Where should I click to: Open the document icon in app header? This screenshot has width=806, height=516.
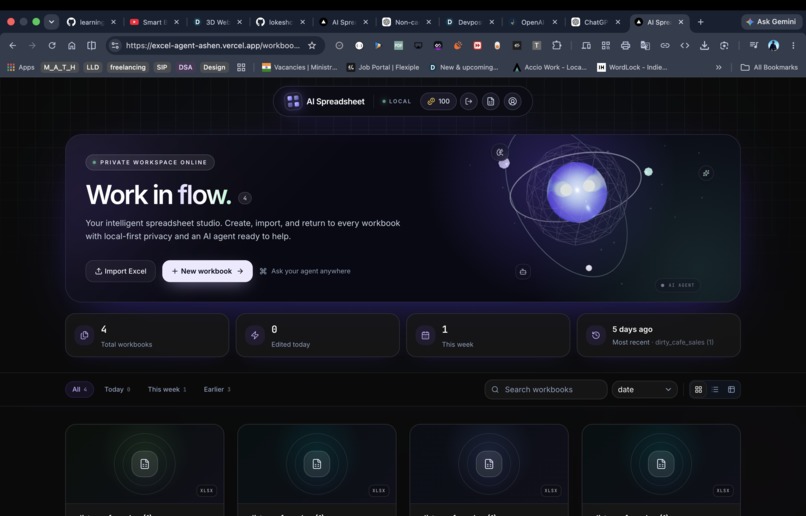pos(490,101)
